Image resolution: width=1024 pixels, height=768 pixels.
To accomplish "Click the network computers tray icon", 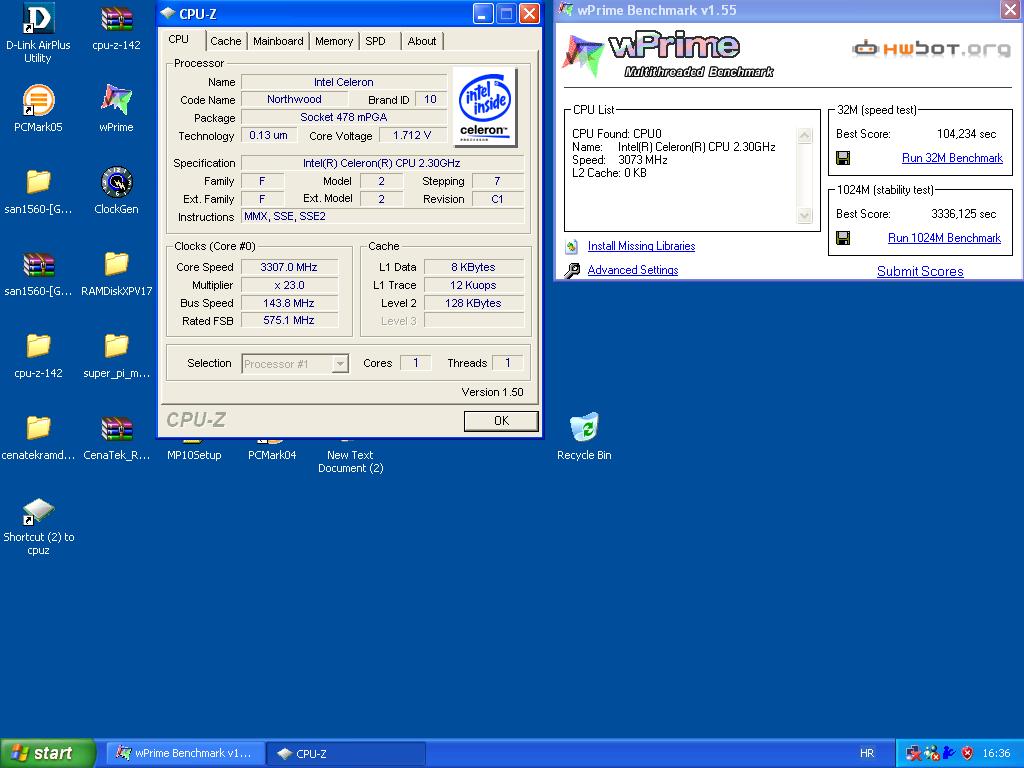I will pos(913,753).
